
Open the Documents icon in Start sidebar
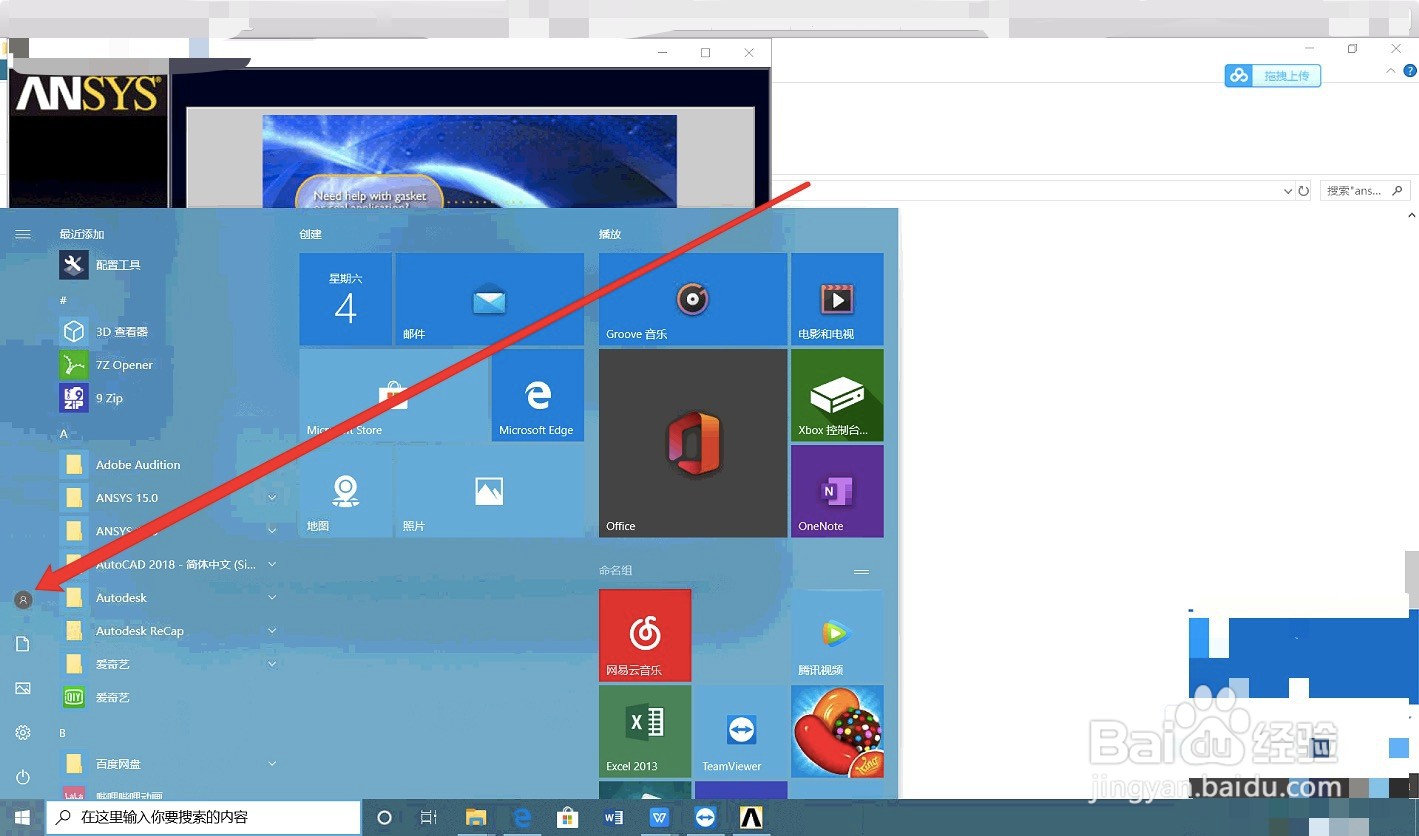tap(23, 644)
